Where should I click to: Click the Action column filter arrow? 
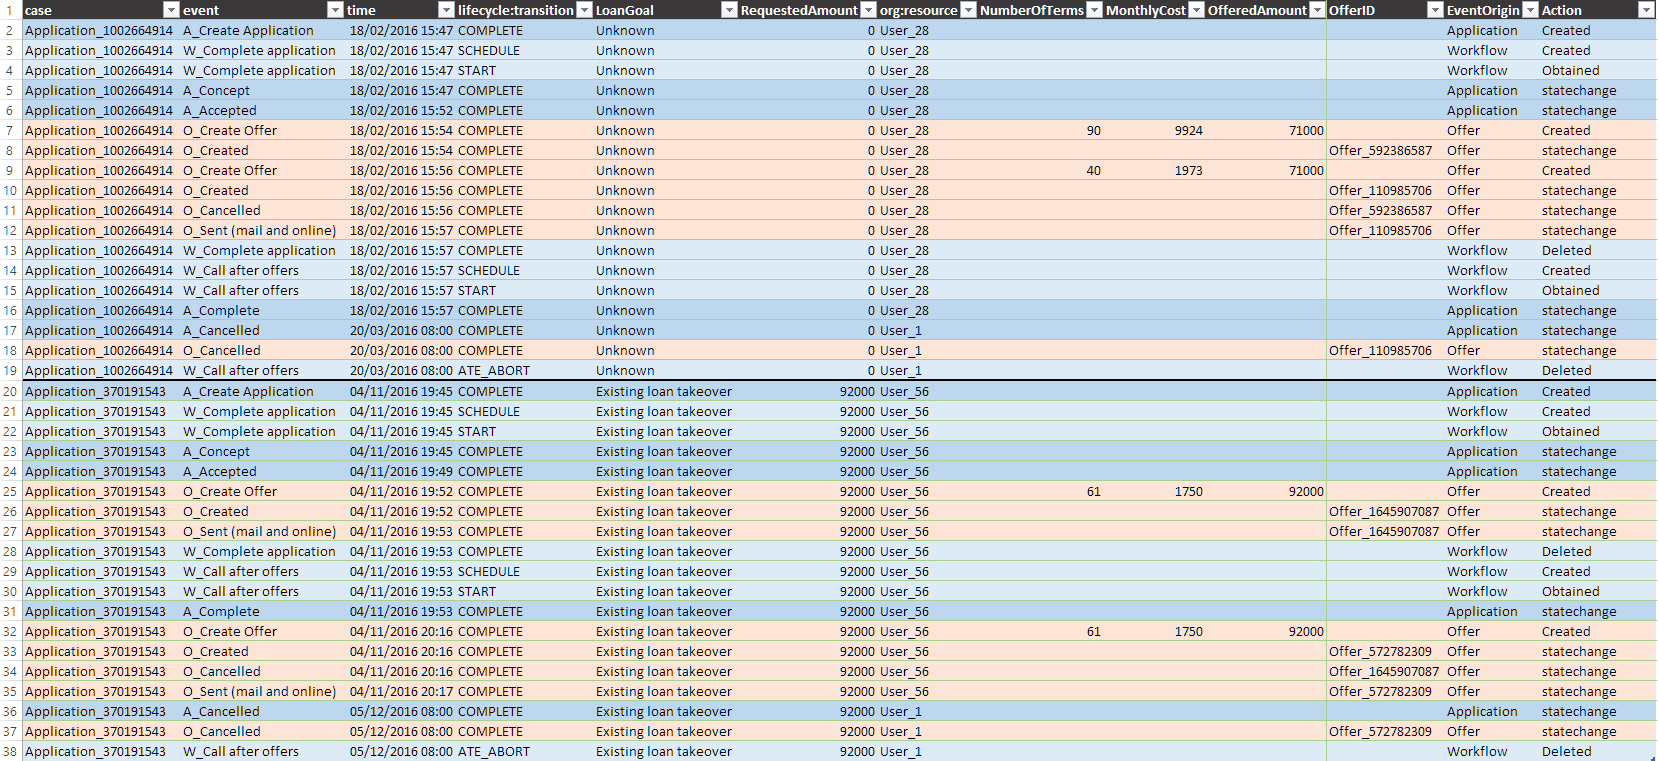[1645, 10]
